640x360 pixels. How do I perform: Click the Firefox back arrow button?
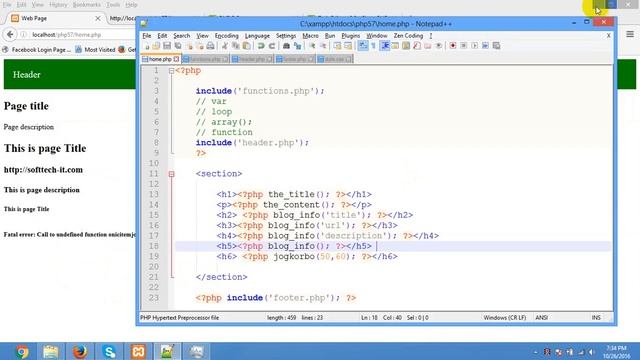click(10, 35)
